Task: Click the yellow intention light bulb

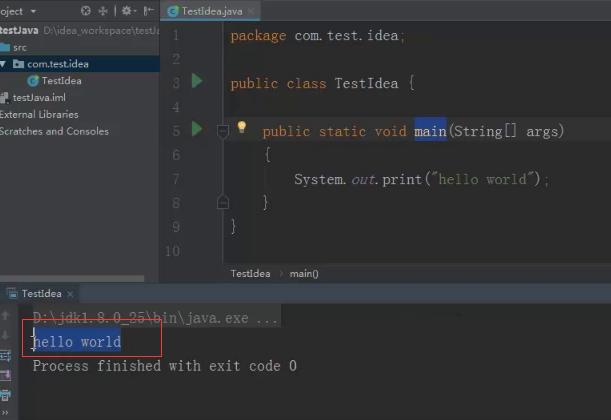Action: 242,127
